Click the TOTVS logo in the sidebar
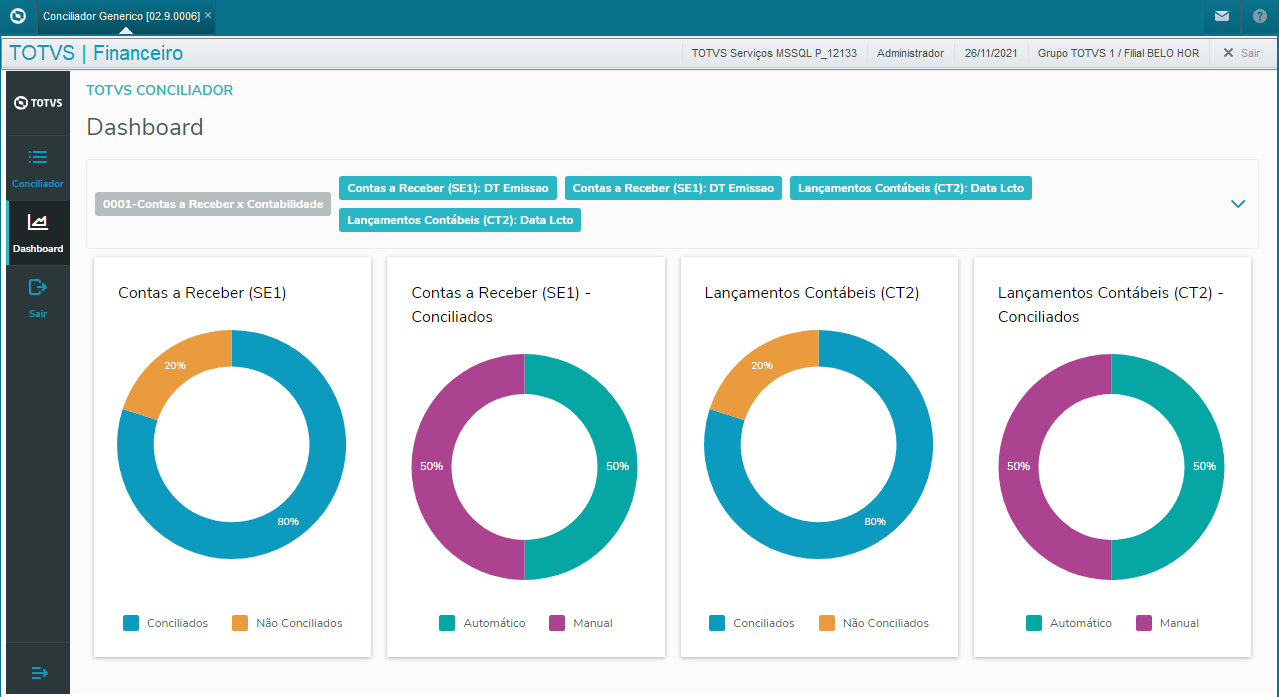Image resolution: width=1279 pixels, height=697 pixels. click(x=38, y=103)
